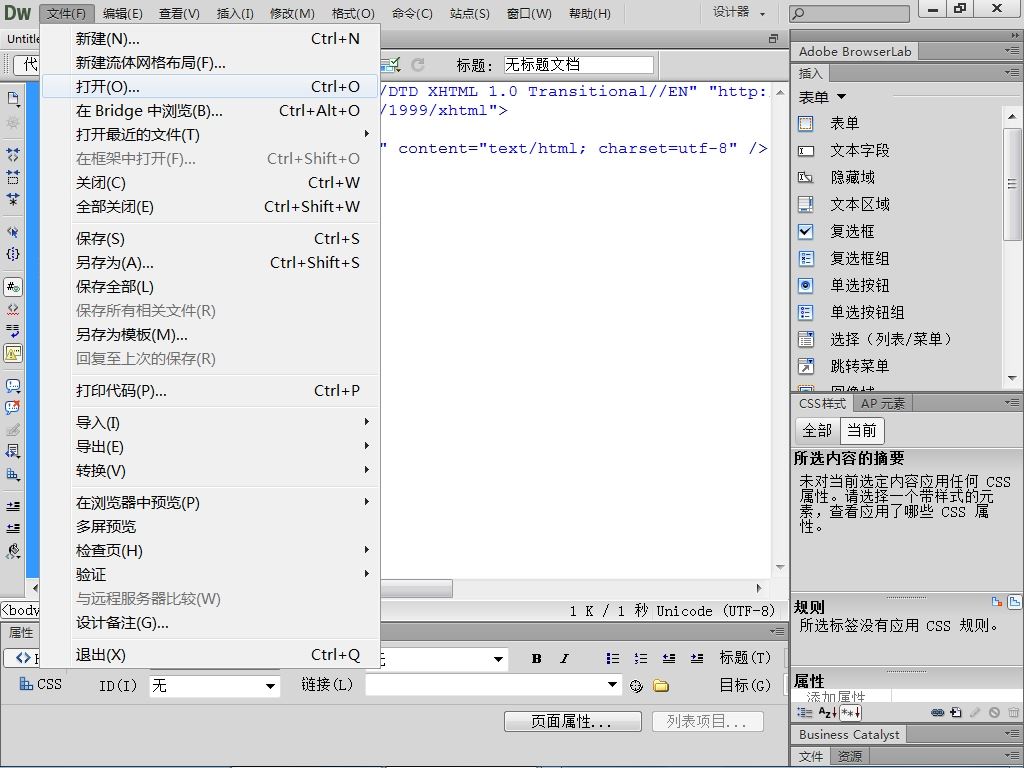Insert a 单选按钮 radio button
This screenshot has height=768, width=1024.
point(843,285)
